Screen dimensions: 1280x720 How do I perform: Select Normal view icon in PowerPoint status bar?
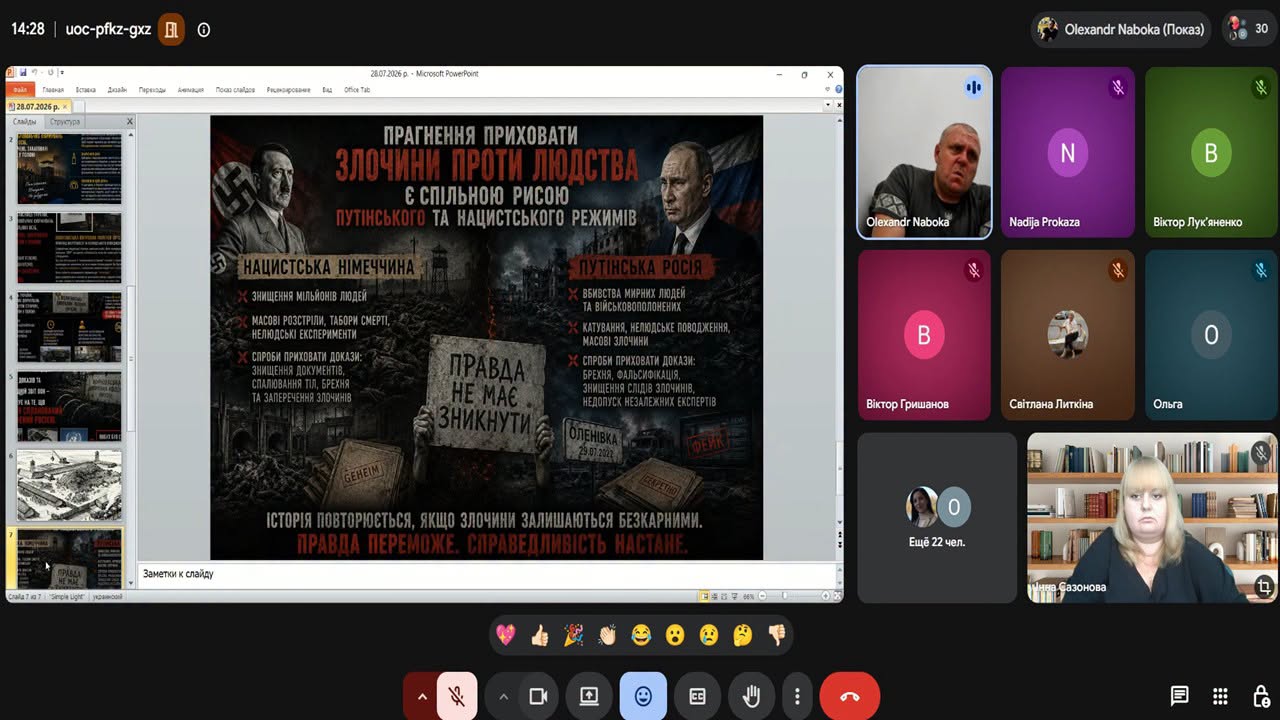[705, 596]
